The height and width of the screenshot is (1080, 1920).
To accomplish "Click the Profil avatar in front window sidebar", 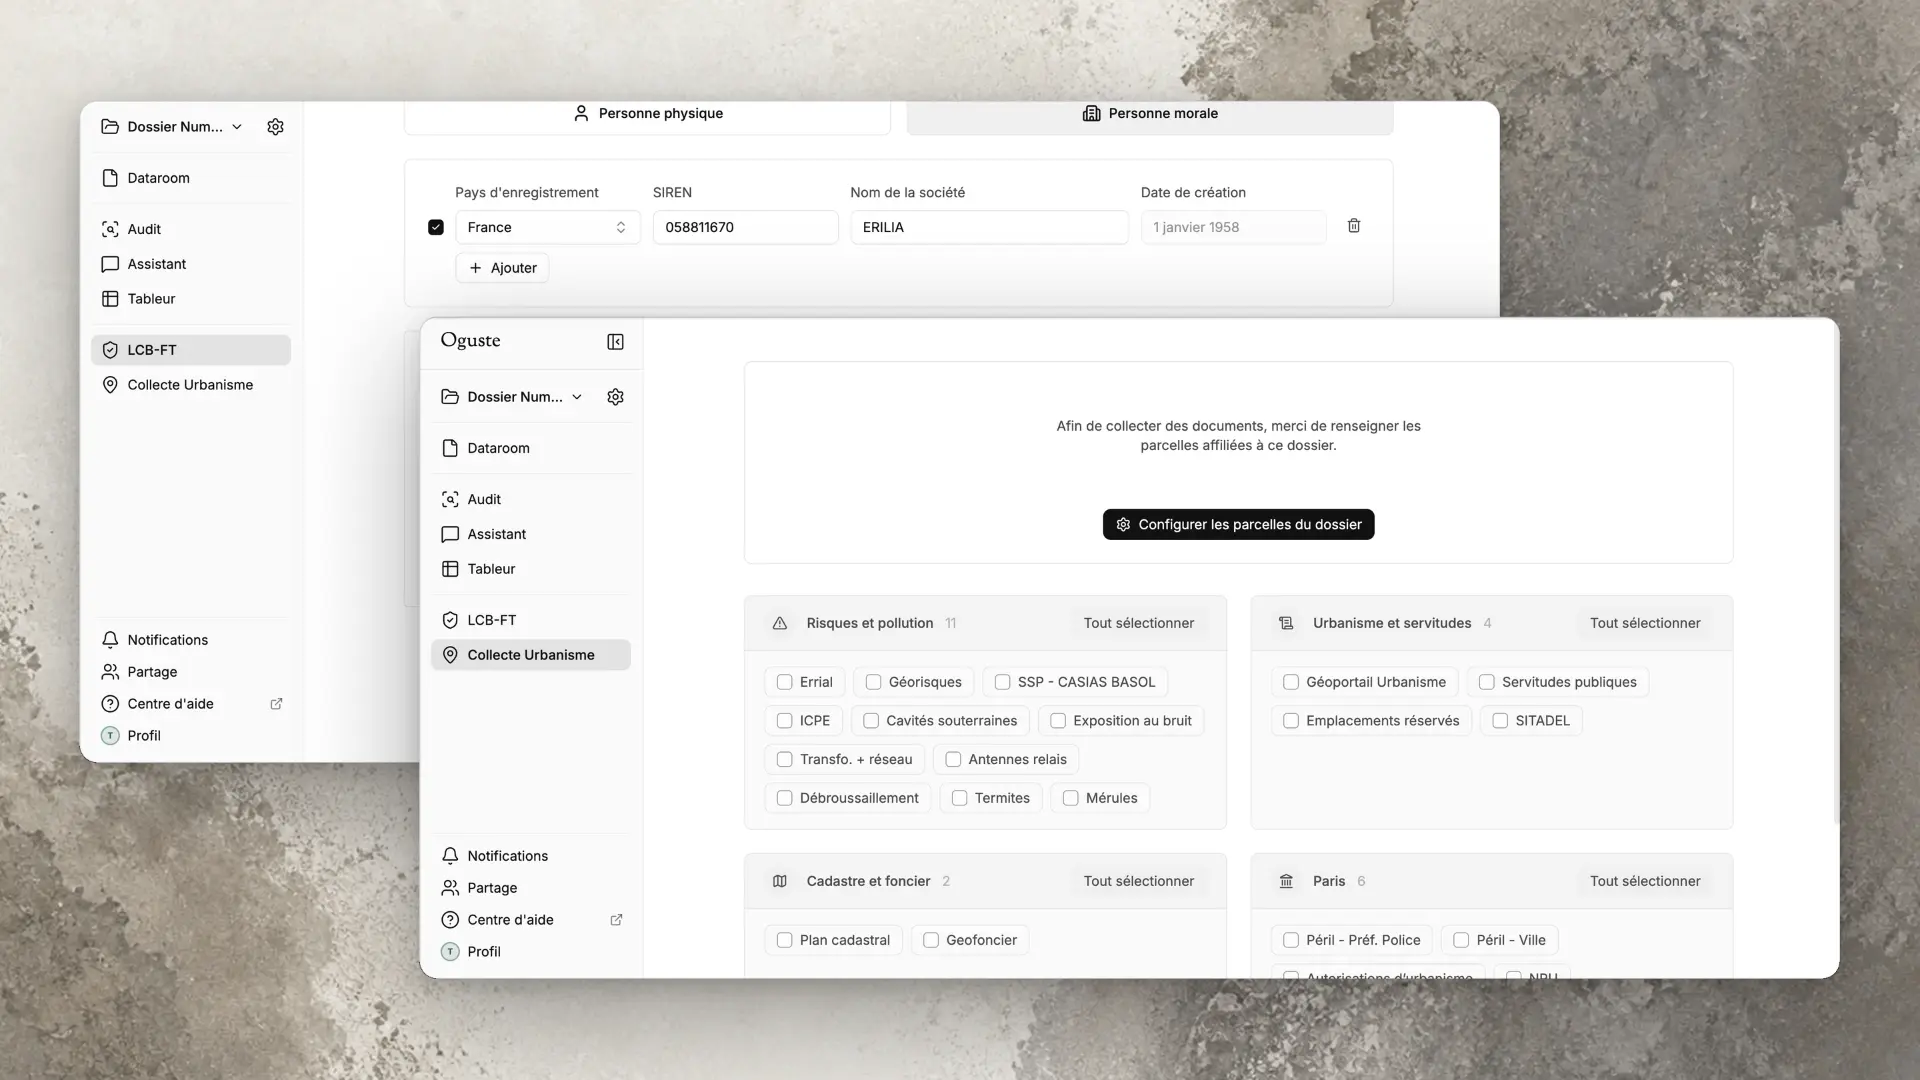I will point(450,952).
